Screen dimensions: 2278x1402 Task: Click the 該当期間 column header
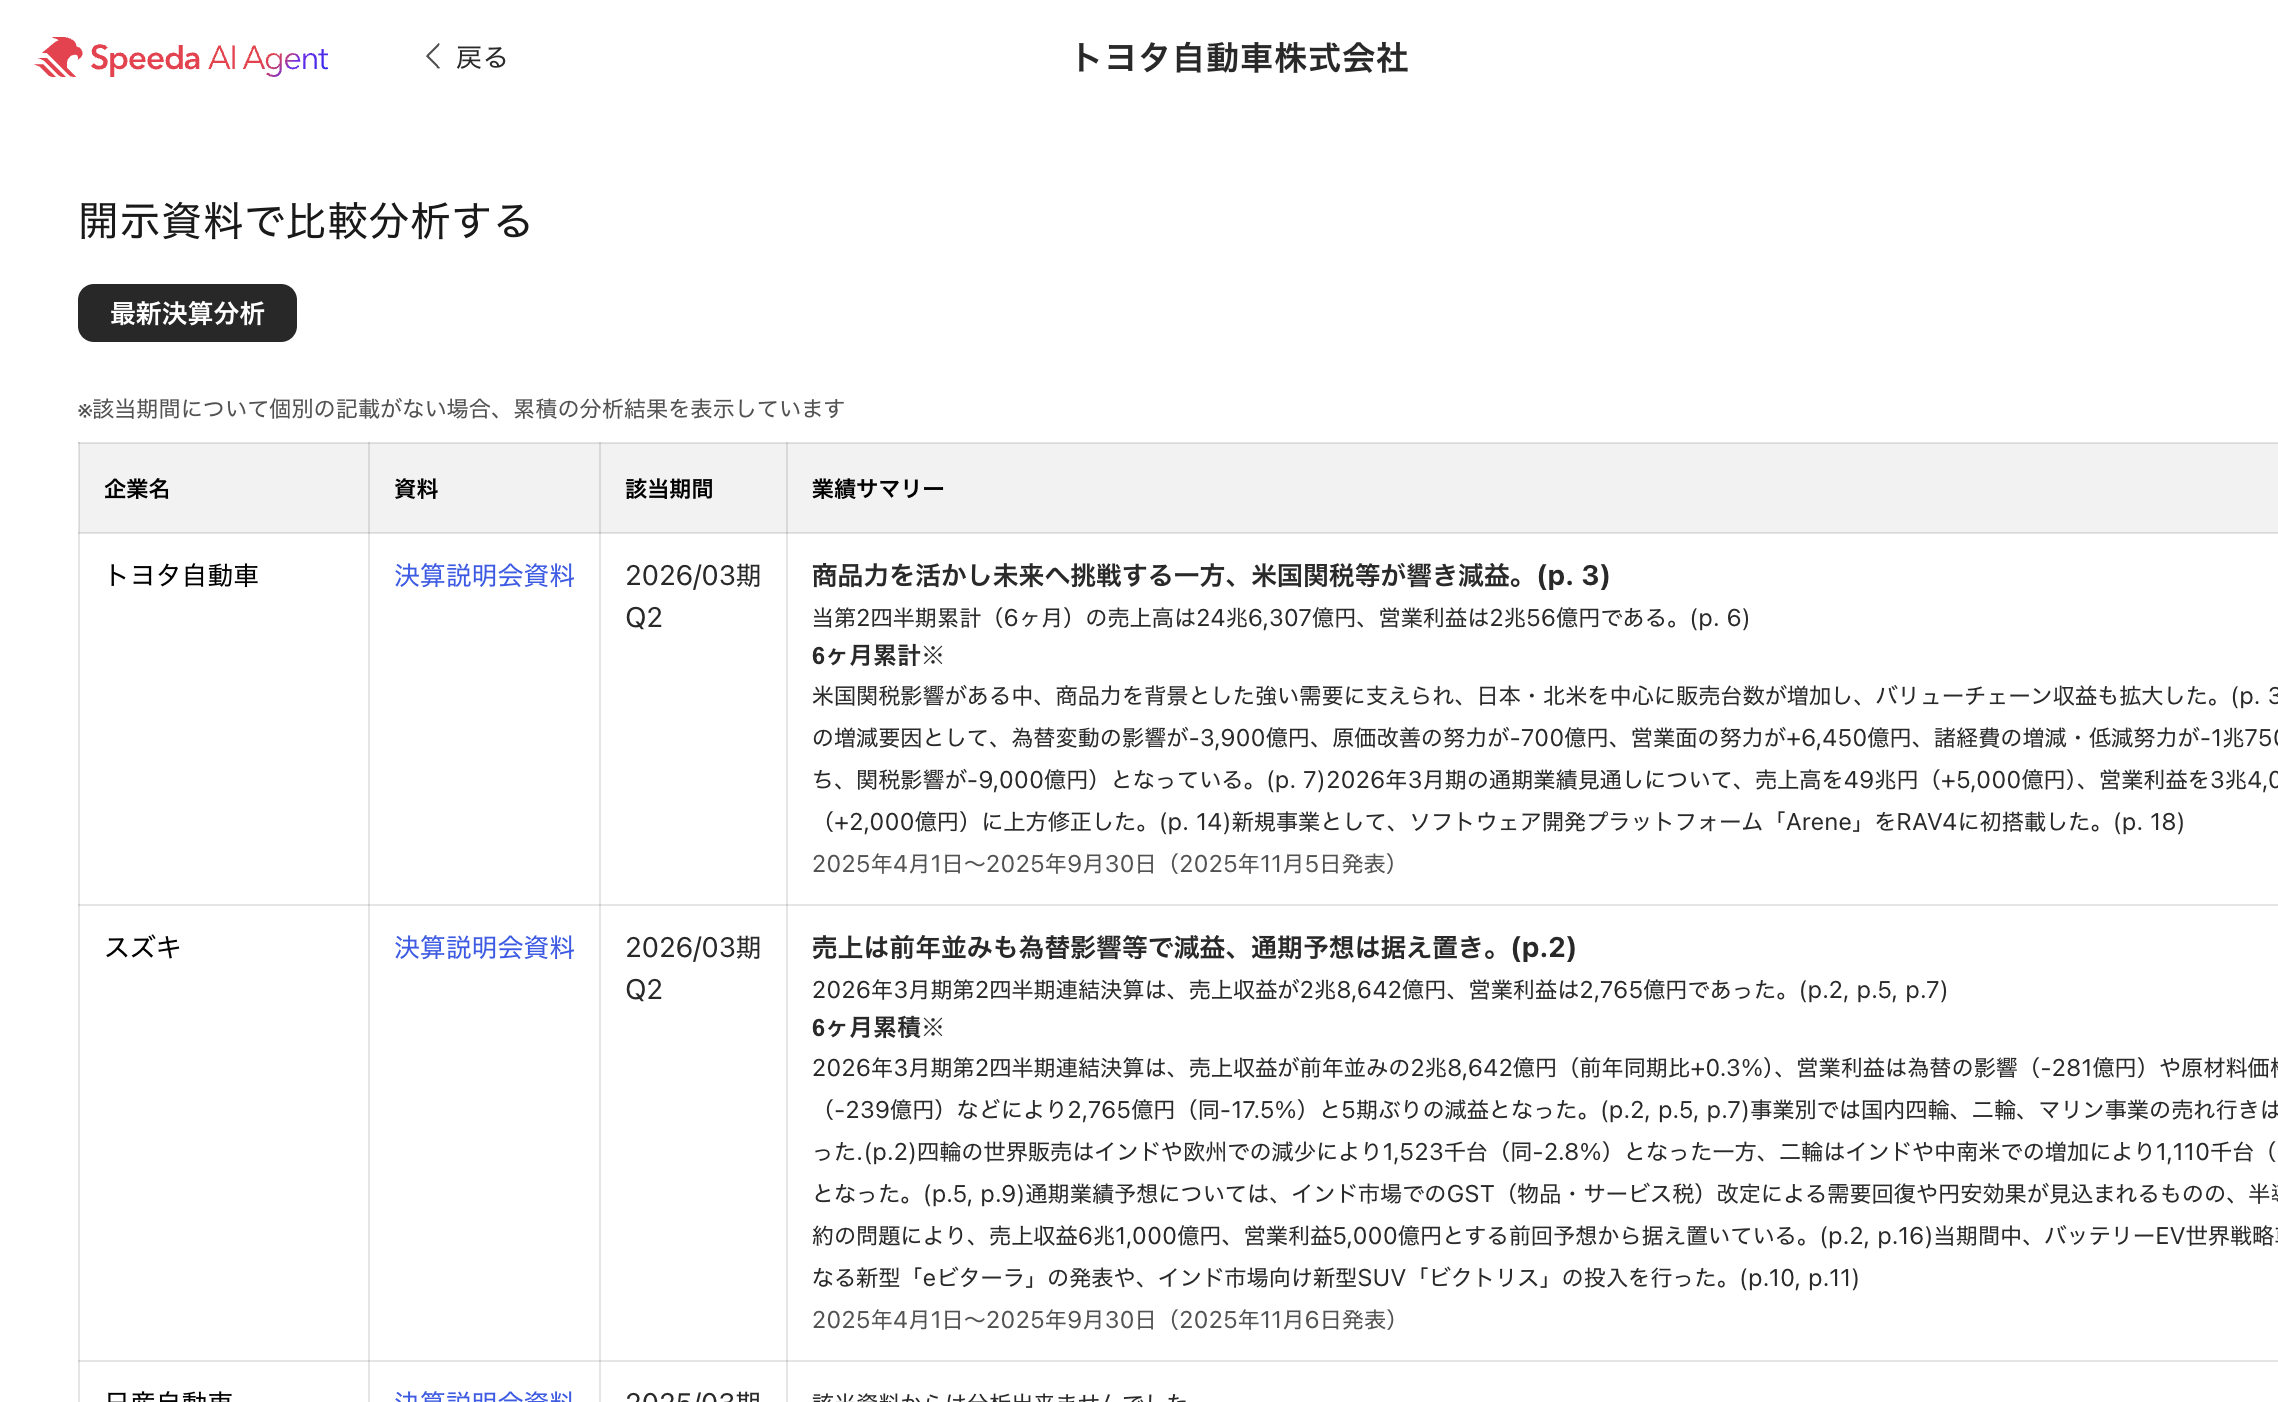(x=669, y=489)
